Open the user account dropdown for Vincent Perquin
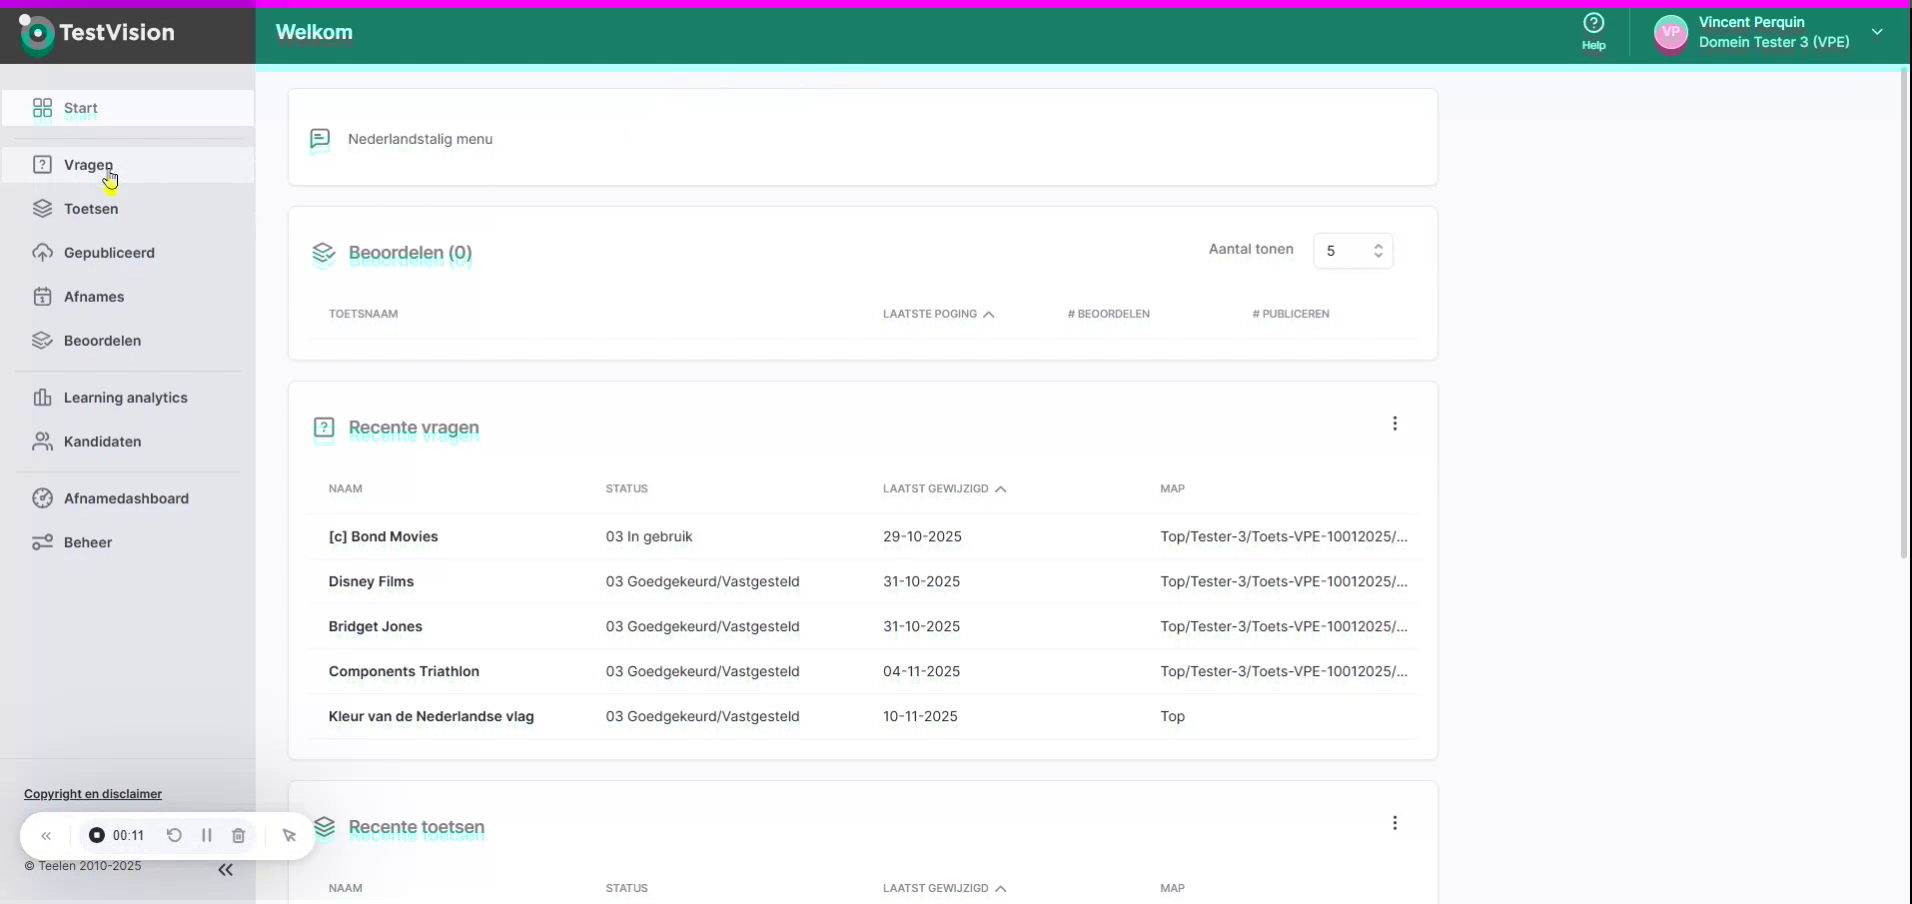Screen dimensions: 1912x904 (1877, 31)
